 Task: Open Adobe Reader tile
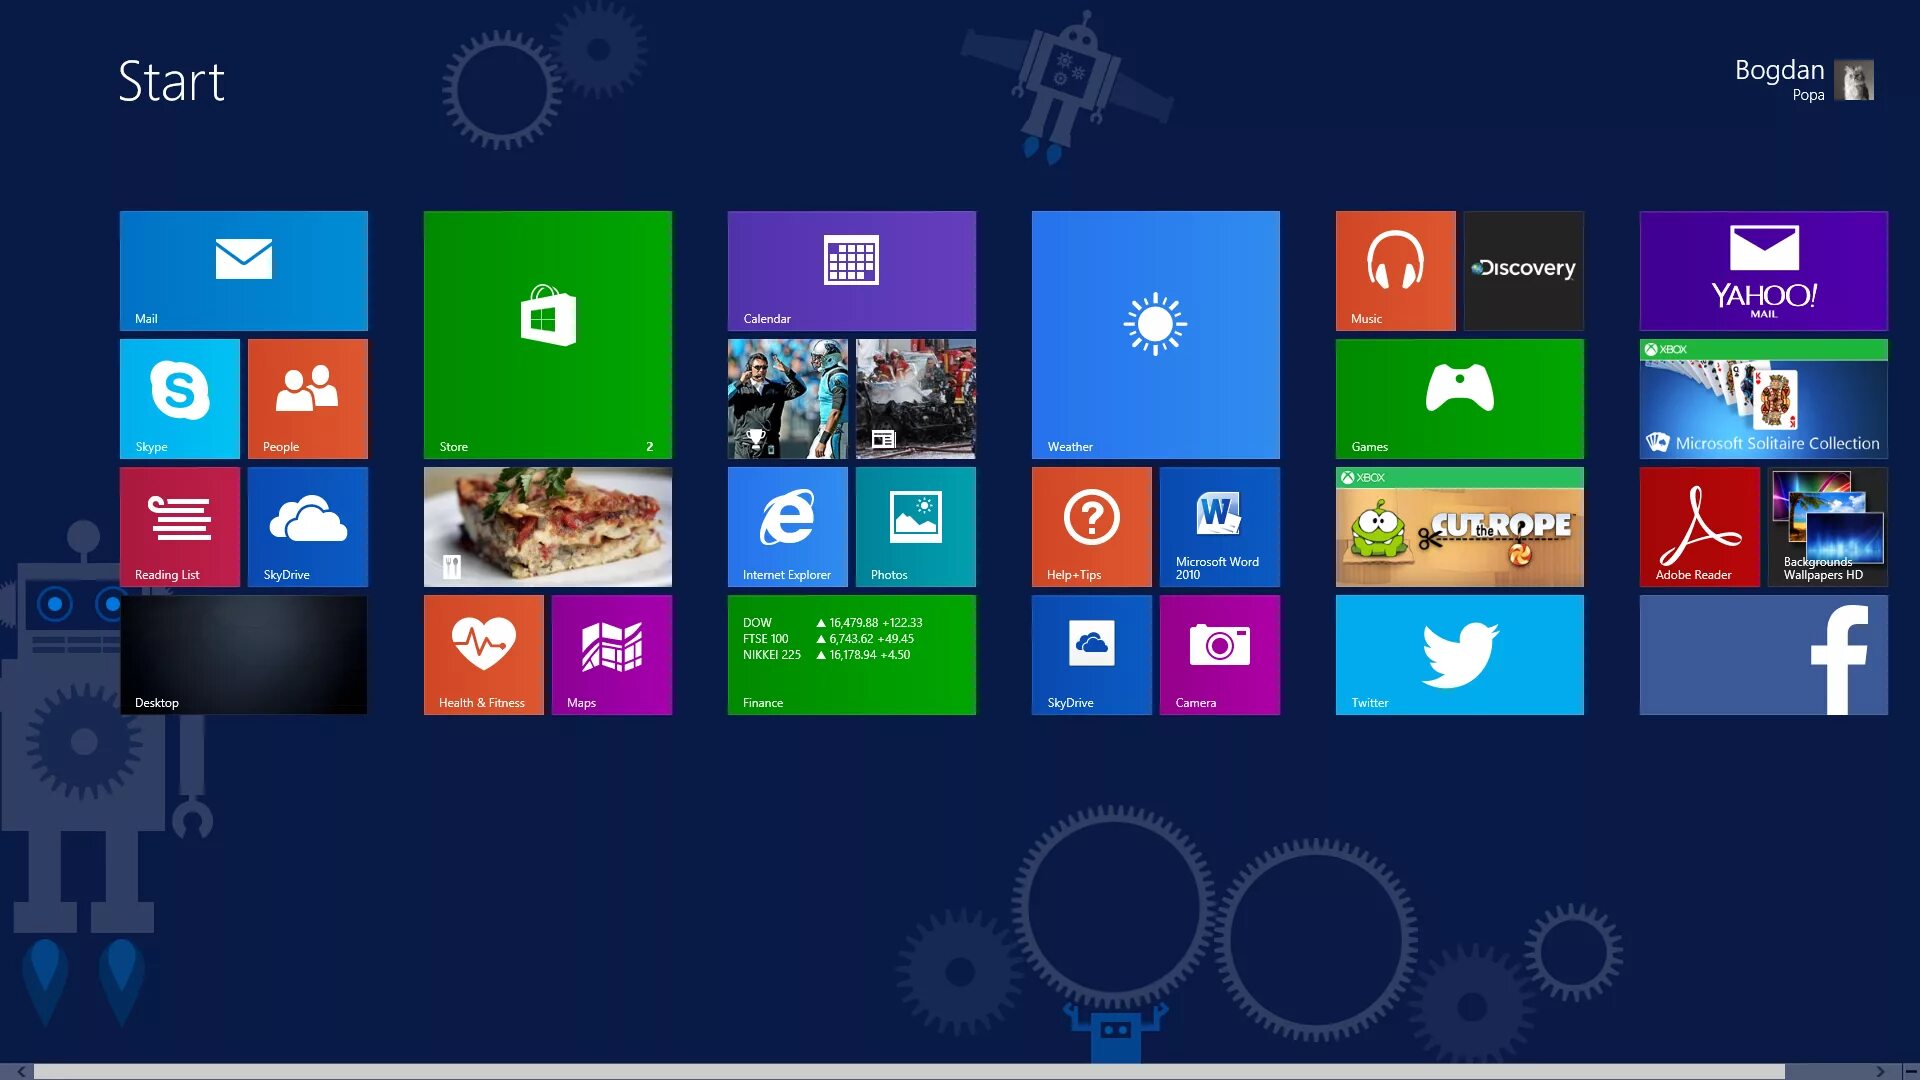1699,526
